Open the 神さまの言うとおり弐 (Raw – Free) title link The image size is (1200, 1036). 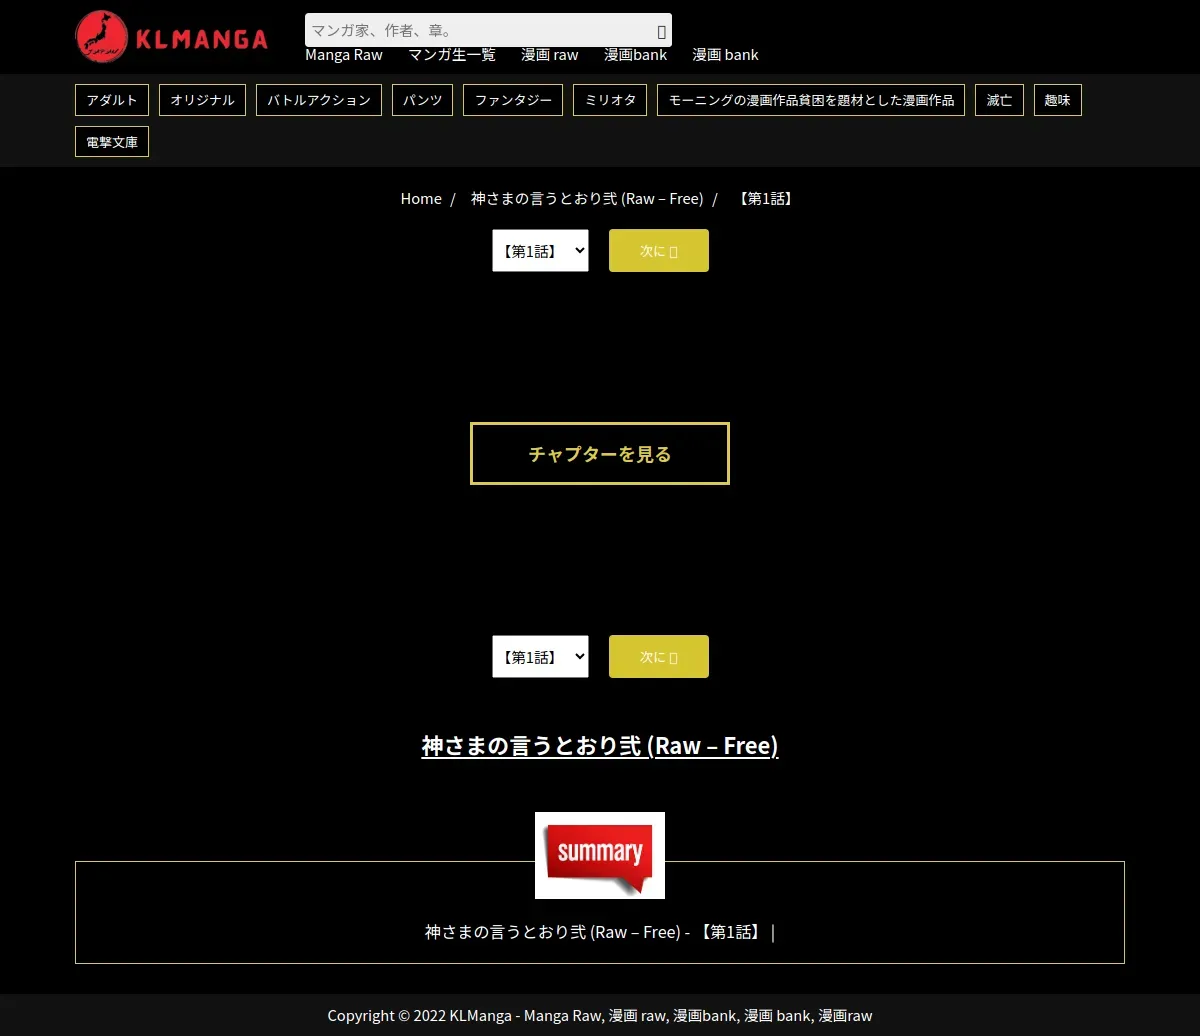[x=600, y=746]
